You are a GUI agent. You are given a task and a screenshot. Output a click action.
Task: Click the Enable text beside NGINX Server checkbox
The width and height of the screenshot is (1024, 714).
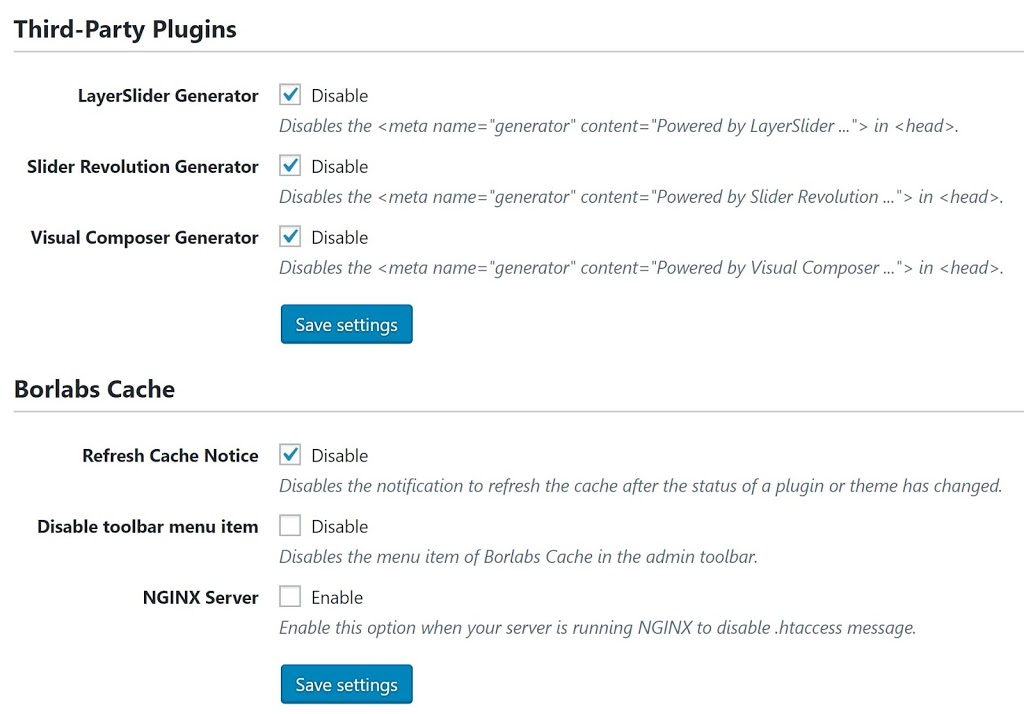[x=339, y=597]
